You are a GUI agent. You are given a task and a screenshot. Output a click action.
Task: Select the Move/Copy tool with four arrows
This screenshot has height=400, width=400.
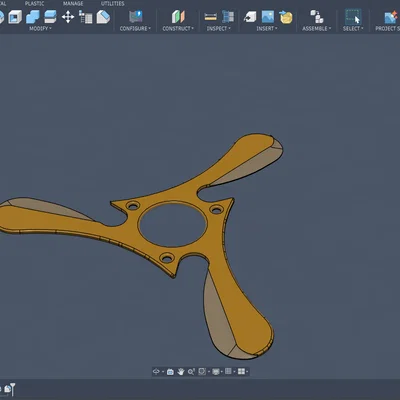coord(68,17)
